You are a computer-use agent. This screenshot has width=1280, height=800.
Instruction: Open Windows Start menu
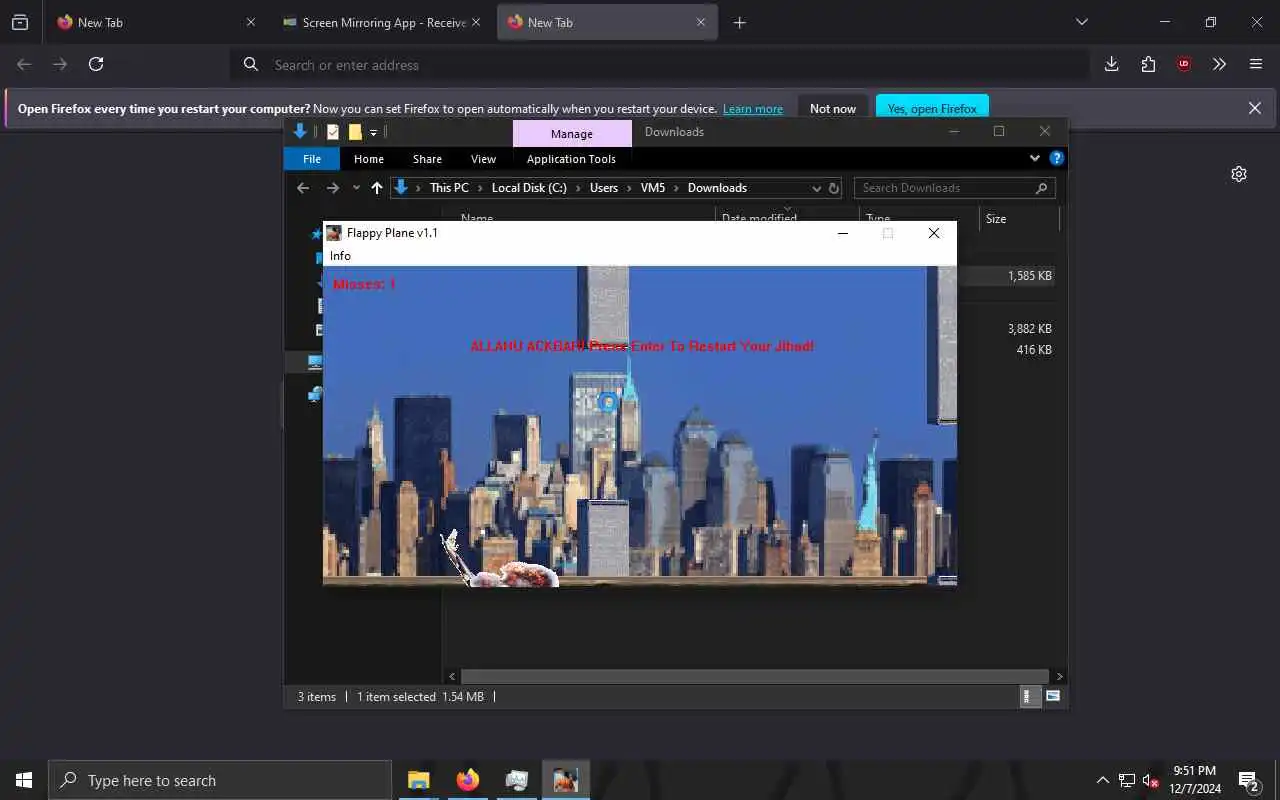24,780
